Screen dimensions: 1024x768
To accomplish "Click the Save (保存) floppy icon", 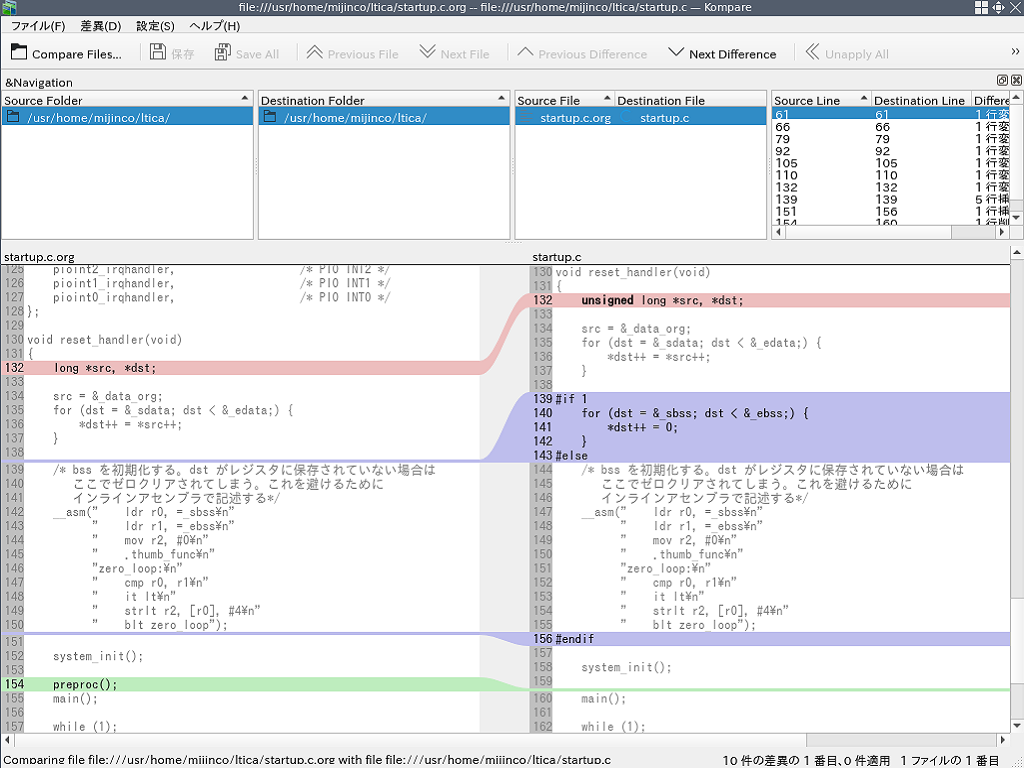I will tap(158, 52).
